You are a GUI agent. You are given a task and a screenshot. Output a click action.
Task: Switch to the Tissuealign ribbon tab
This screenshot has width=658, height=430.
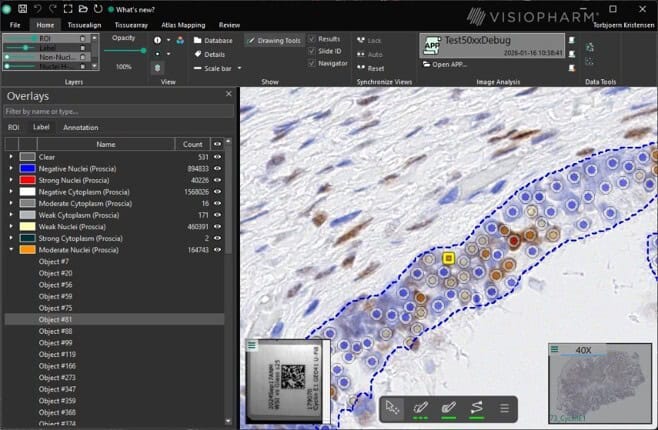(84, 25)
